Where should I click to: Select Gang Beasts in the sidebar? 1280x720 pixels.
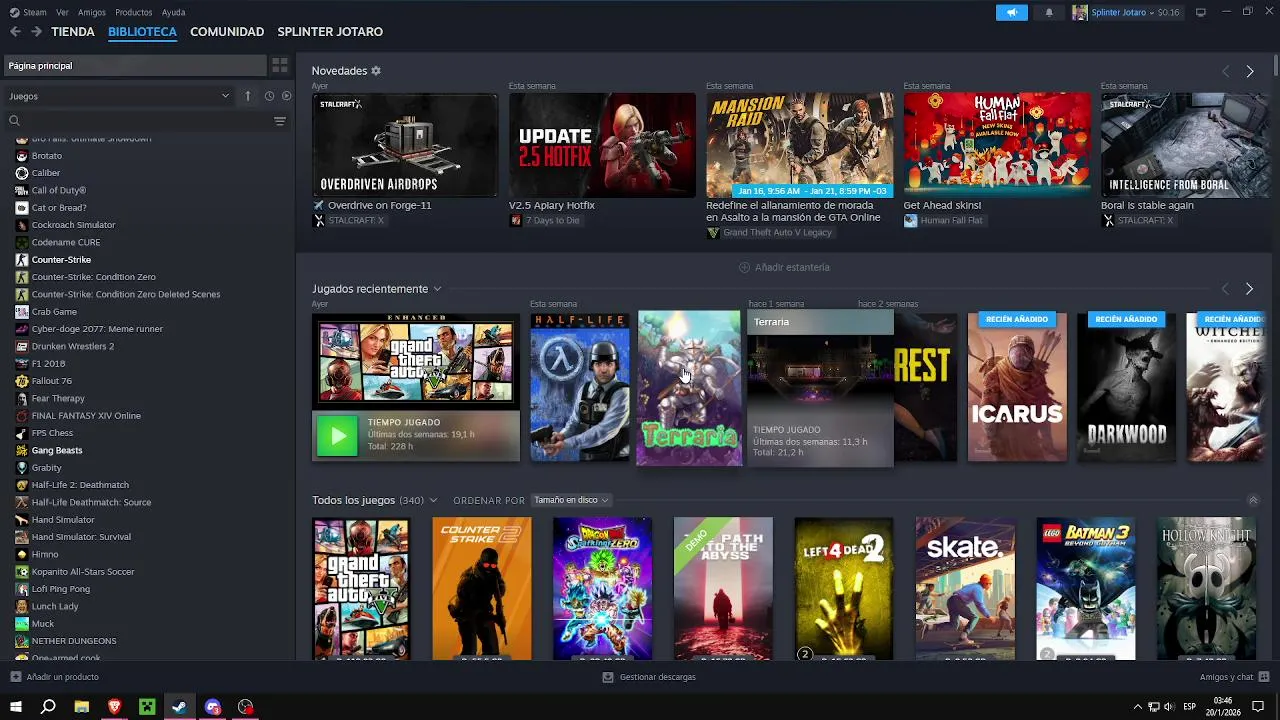tap(57, 450)
